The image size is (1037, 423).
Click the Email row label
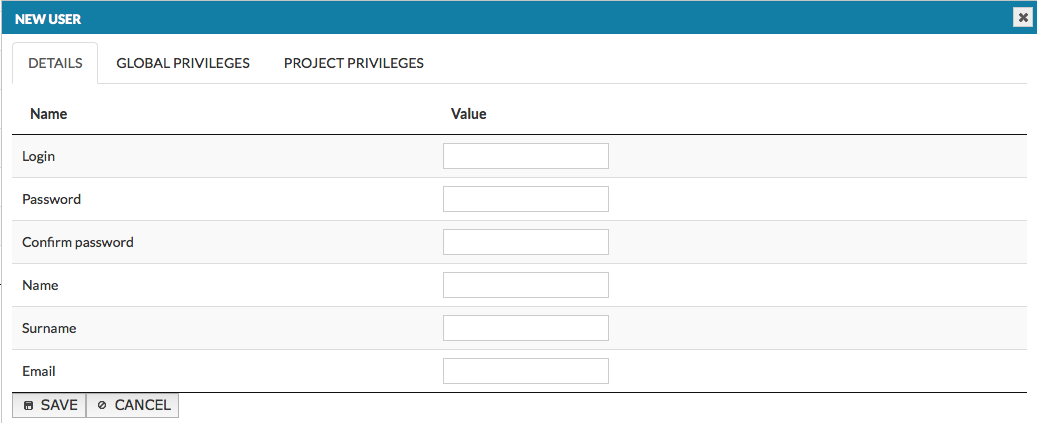click(38, 371)
